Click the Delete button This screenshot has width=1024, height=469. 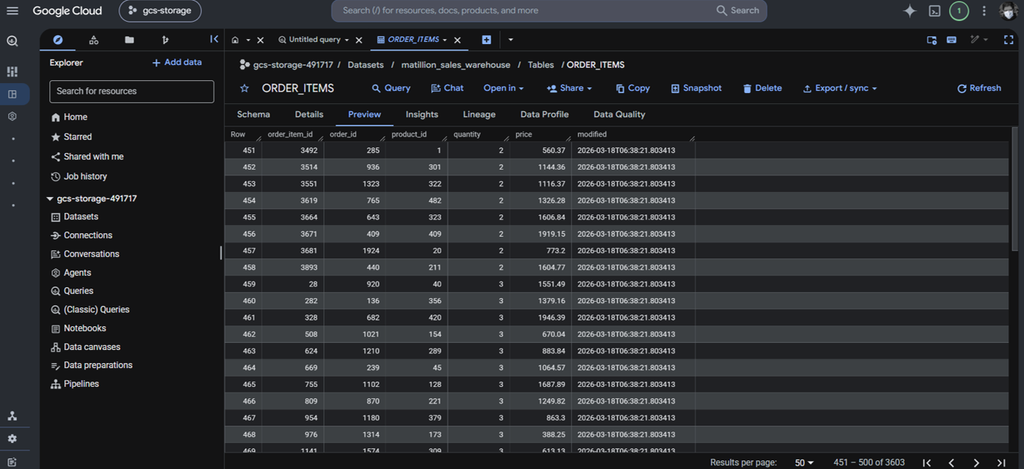click(x=762, y=88)
